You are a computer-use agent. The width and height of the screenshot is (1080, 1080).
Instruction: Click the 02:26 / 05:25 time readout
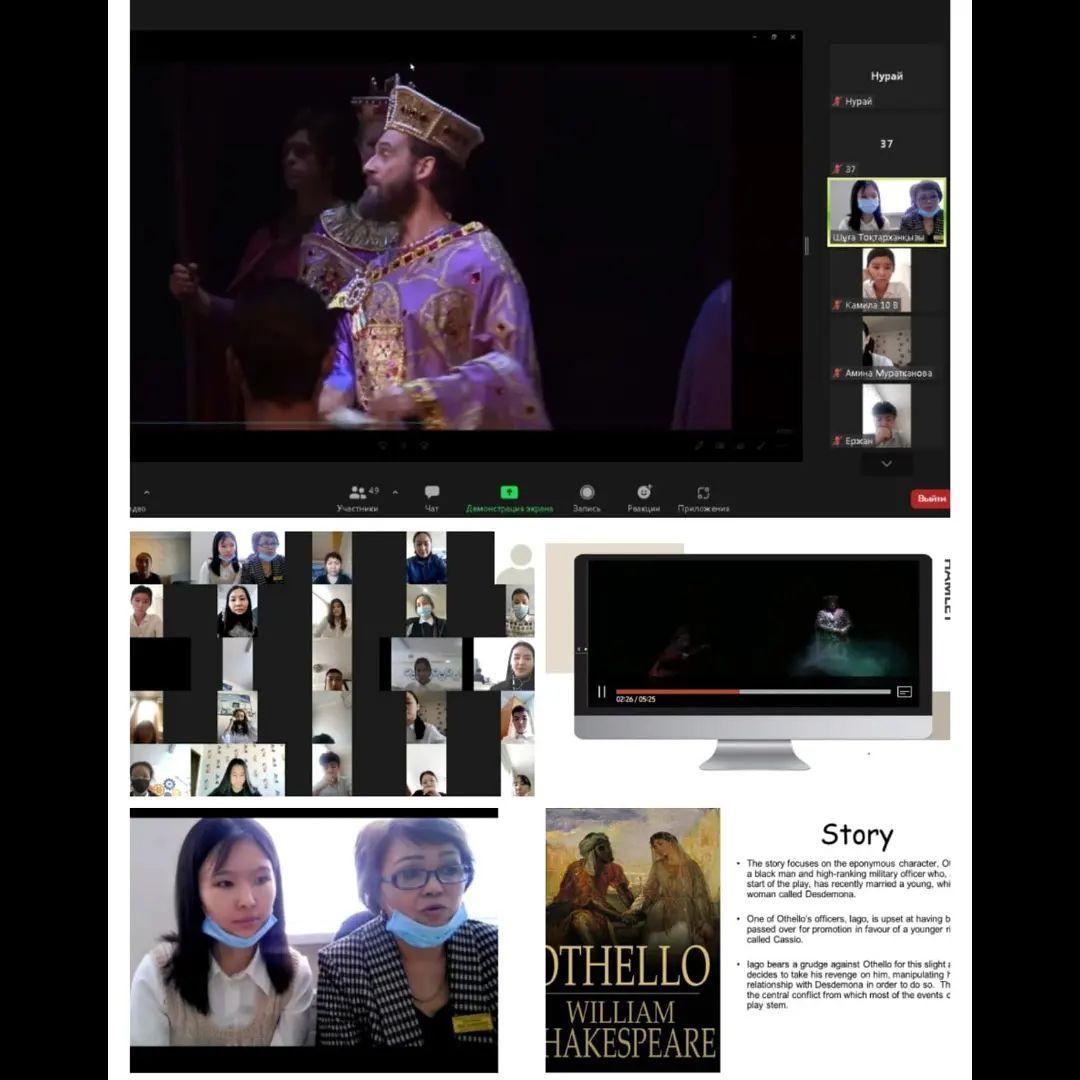tap(636, 700)
